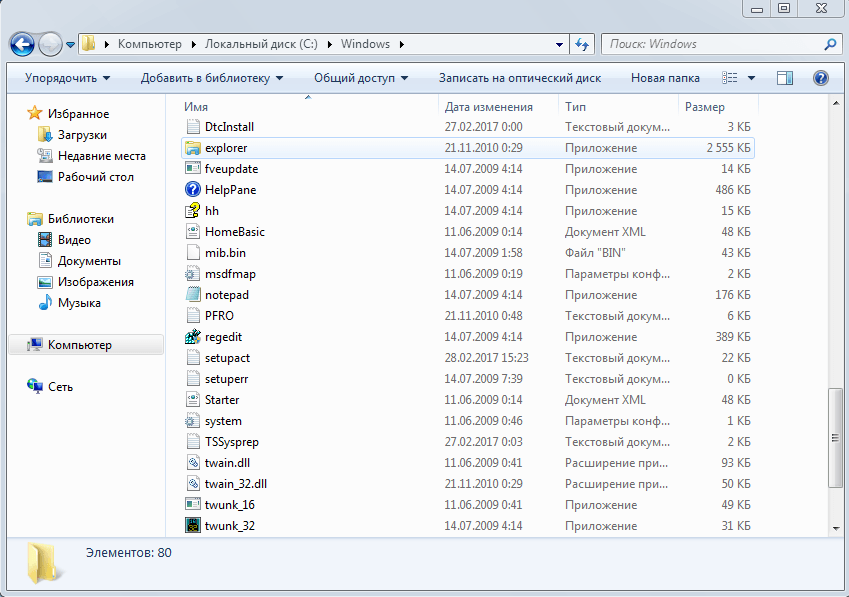
Task: Select Сеть in the navigation pane
Action: click(x=60, y=386)
